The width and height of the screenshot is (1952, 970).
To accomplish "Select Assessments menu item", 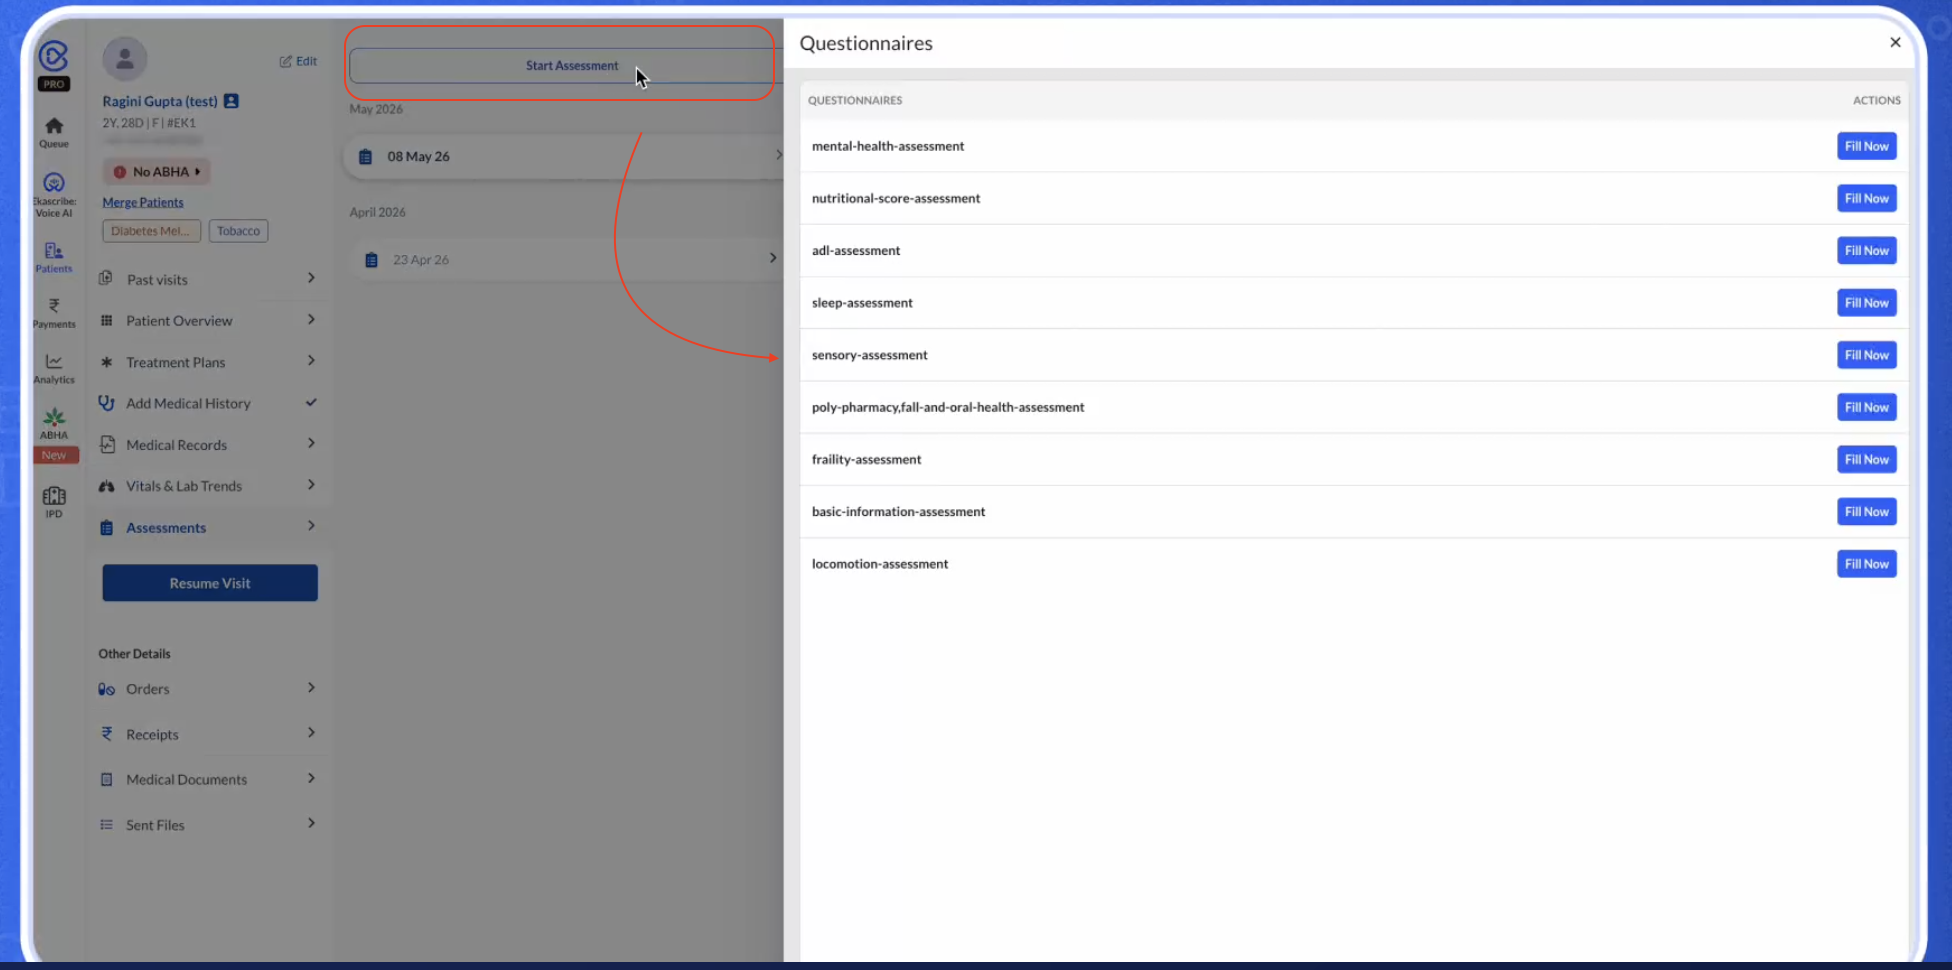I will coord(210,528).
